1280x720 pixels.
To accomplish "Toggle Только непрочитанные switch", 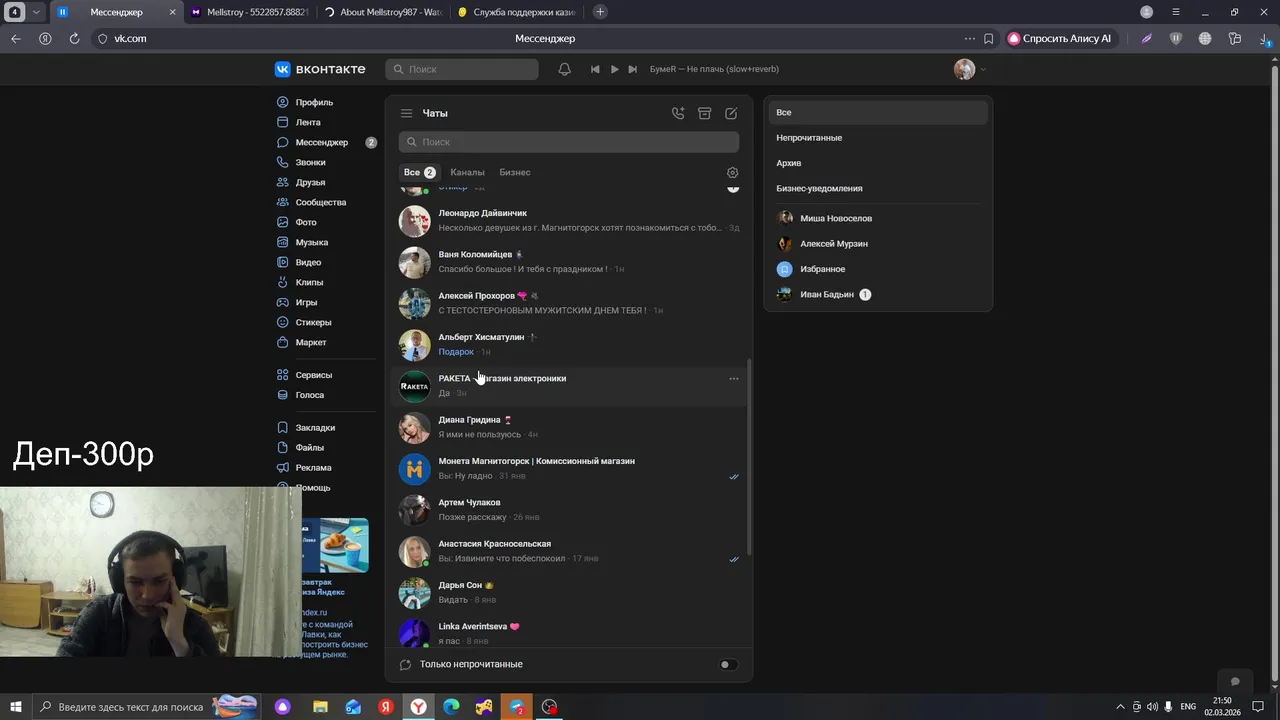I will [729, 664].
